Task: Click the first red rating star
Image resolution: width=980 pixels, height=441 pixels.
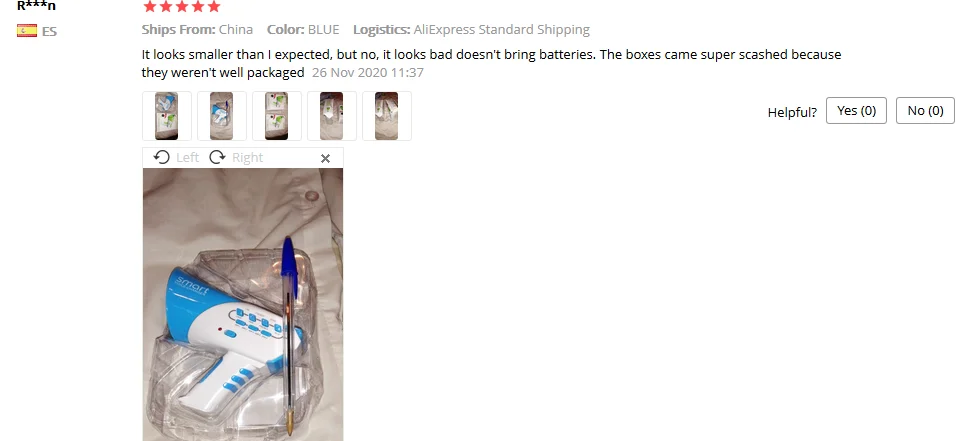Action: pos(149,6)
